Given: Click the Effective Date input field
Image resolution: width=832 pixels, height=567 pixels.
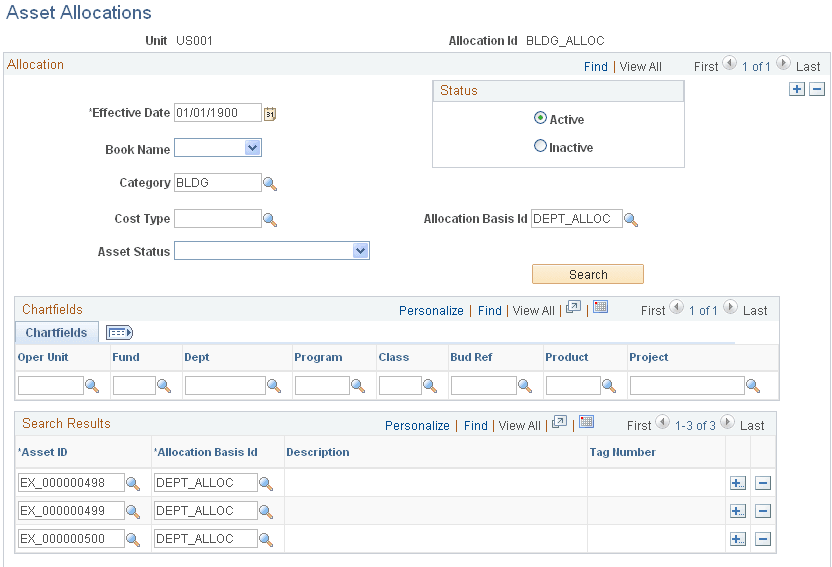Looking at the screenshot, I should (x=218, y=112).
